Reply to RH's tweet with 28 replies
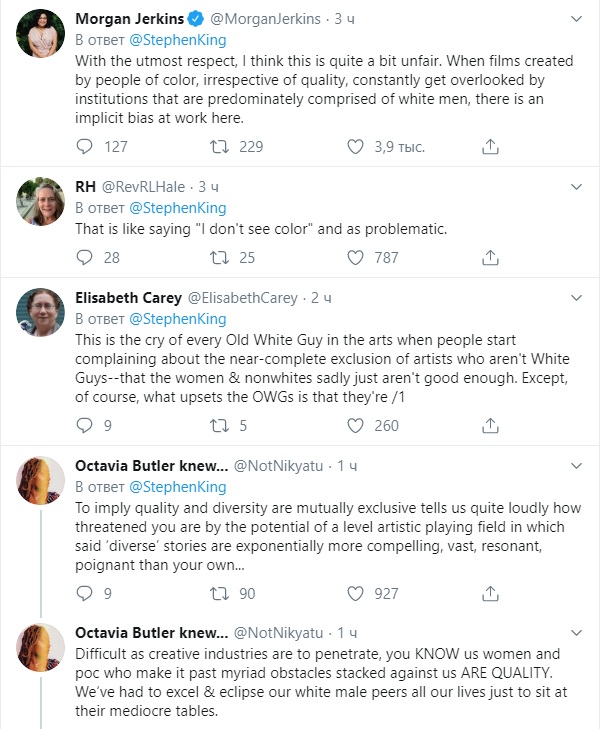This screenshot has height=729, width=603. (84, 257)
